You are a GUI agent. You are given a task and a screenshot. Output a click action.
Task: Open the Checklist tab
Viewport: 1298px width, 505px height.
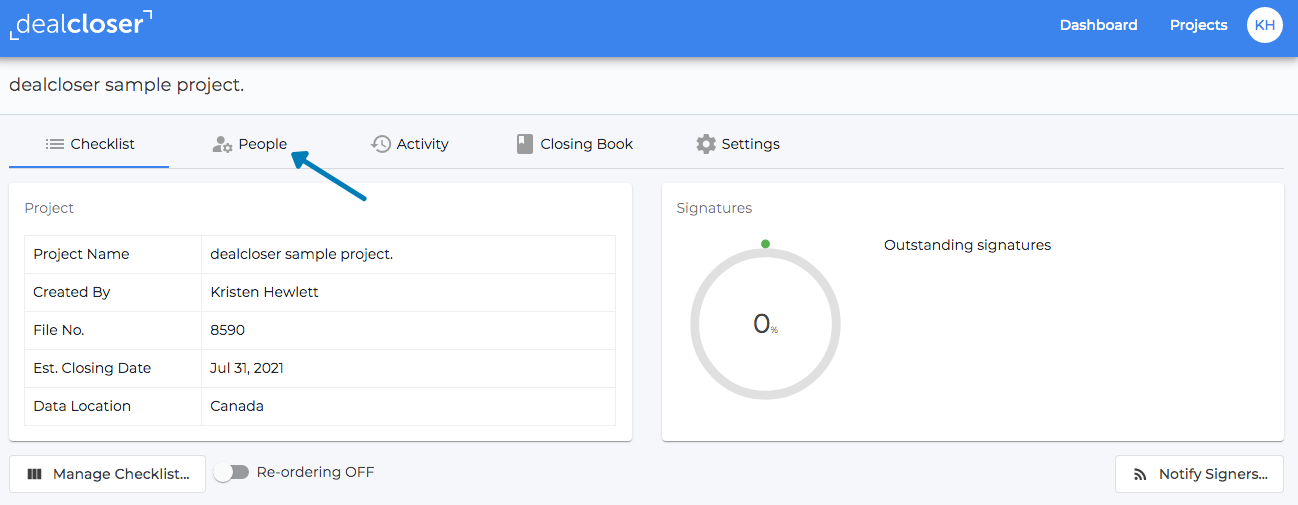[x=89, y=144]
